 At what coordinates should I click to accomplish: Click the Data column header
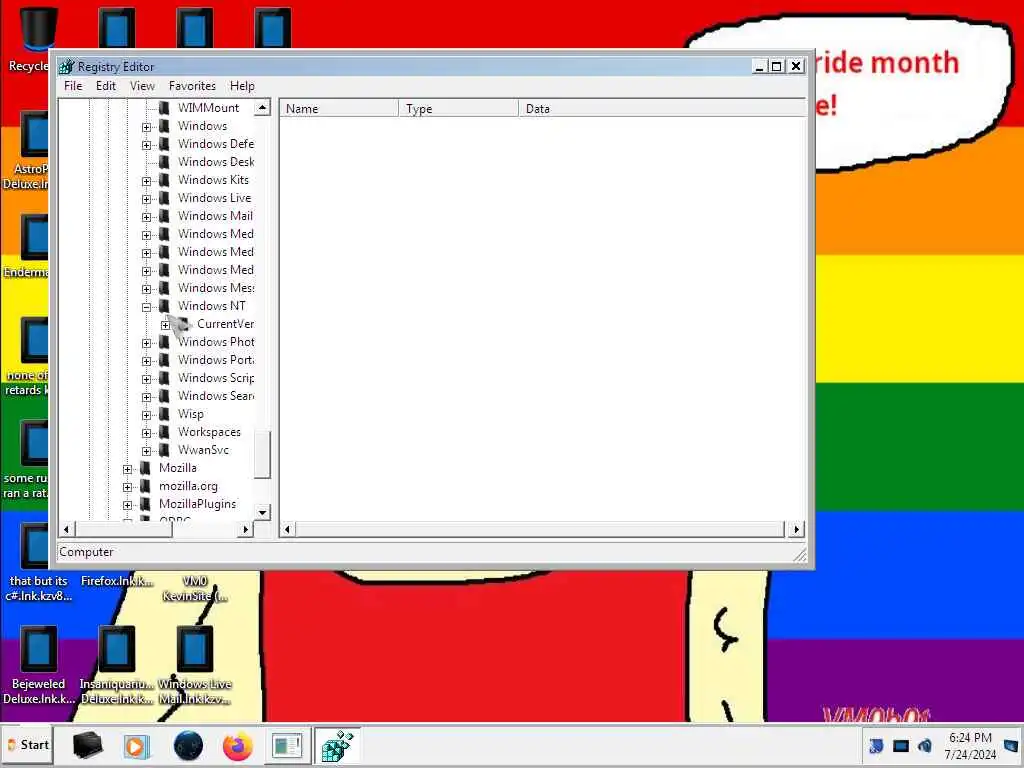[x=662, y=108]
